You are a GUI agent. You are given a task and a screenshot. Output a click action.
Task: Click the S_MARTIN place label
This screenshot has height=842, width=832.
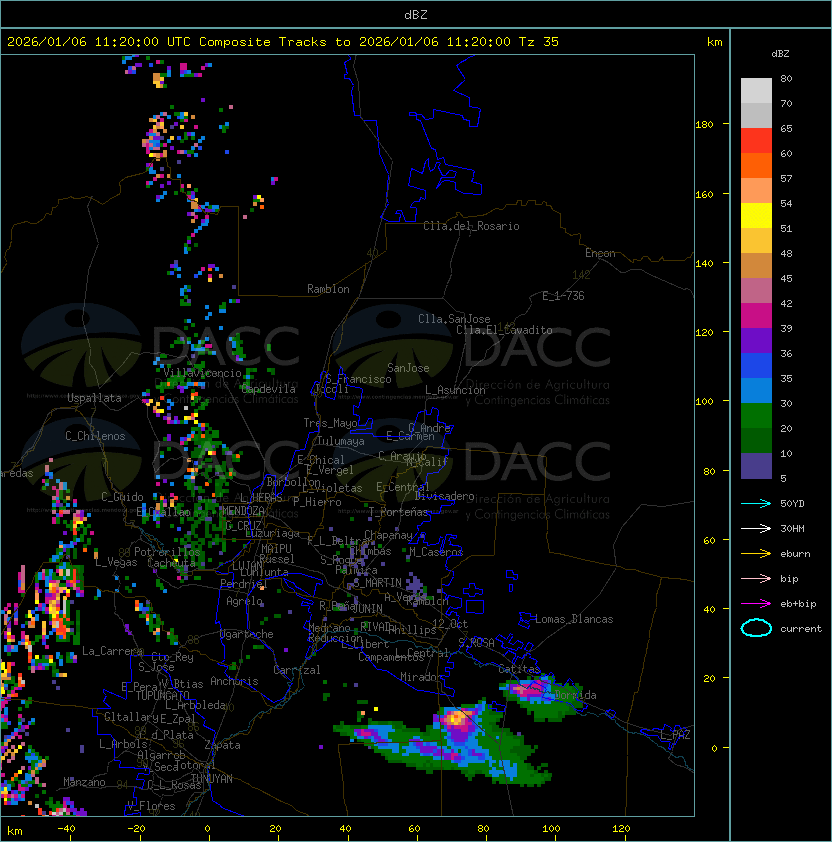point(377,582)
